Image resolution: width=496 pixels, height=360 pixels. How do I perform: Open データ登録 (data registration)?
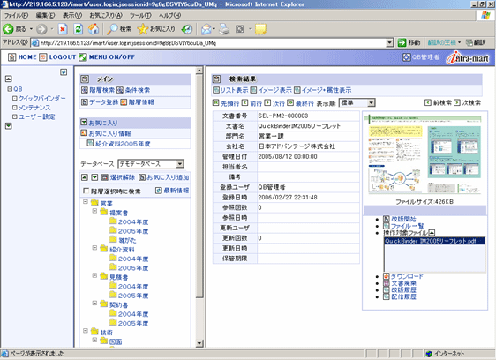tap(100, 102)
